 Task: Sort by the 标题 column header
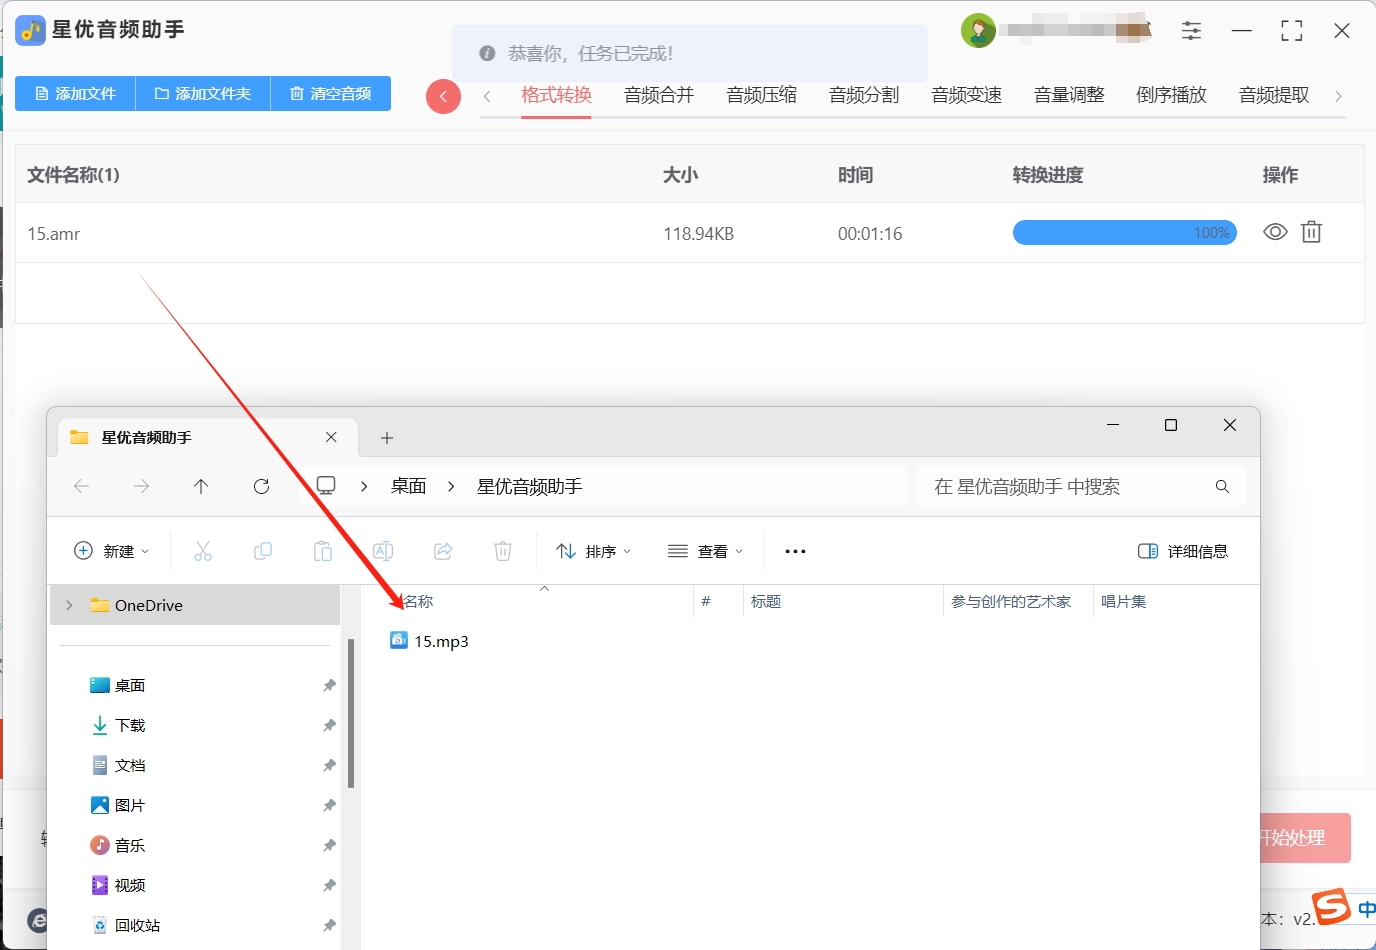(766, 601)
